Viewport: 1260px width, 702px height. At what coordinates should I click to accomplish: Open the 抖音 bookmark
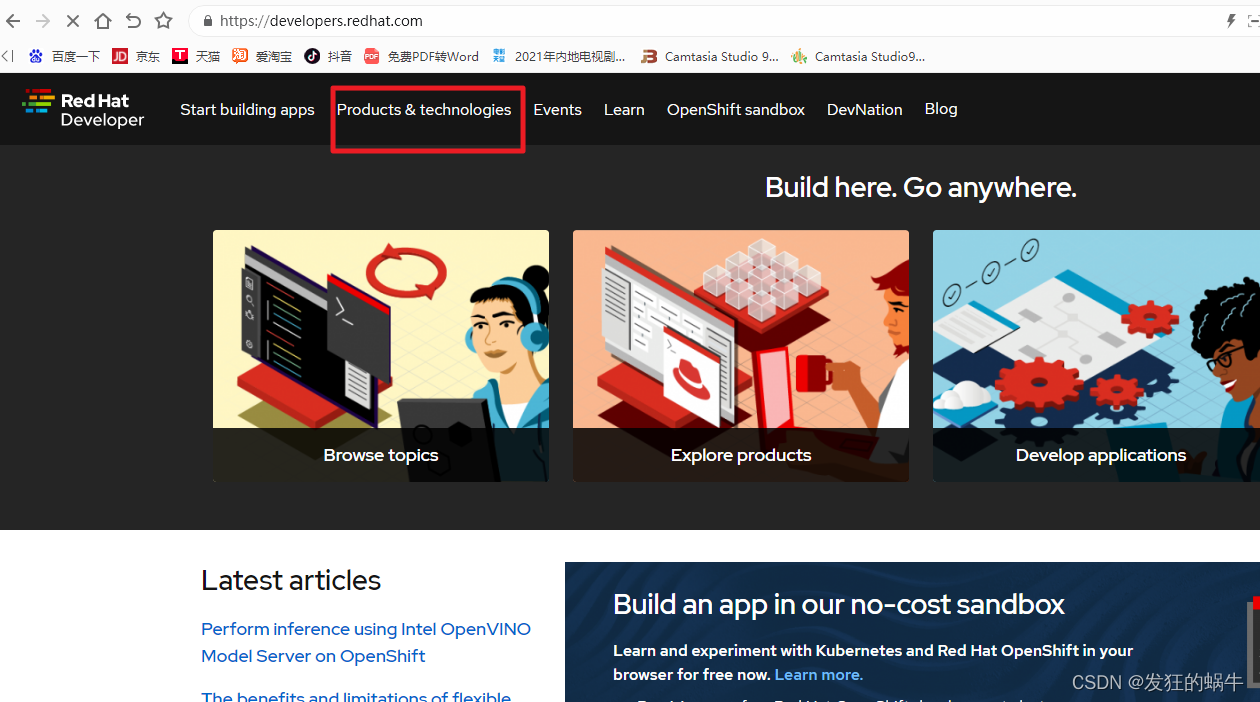[x=328, y=57]
